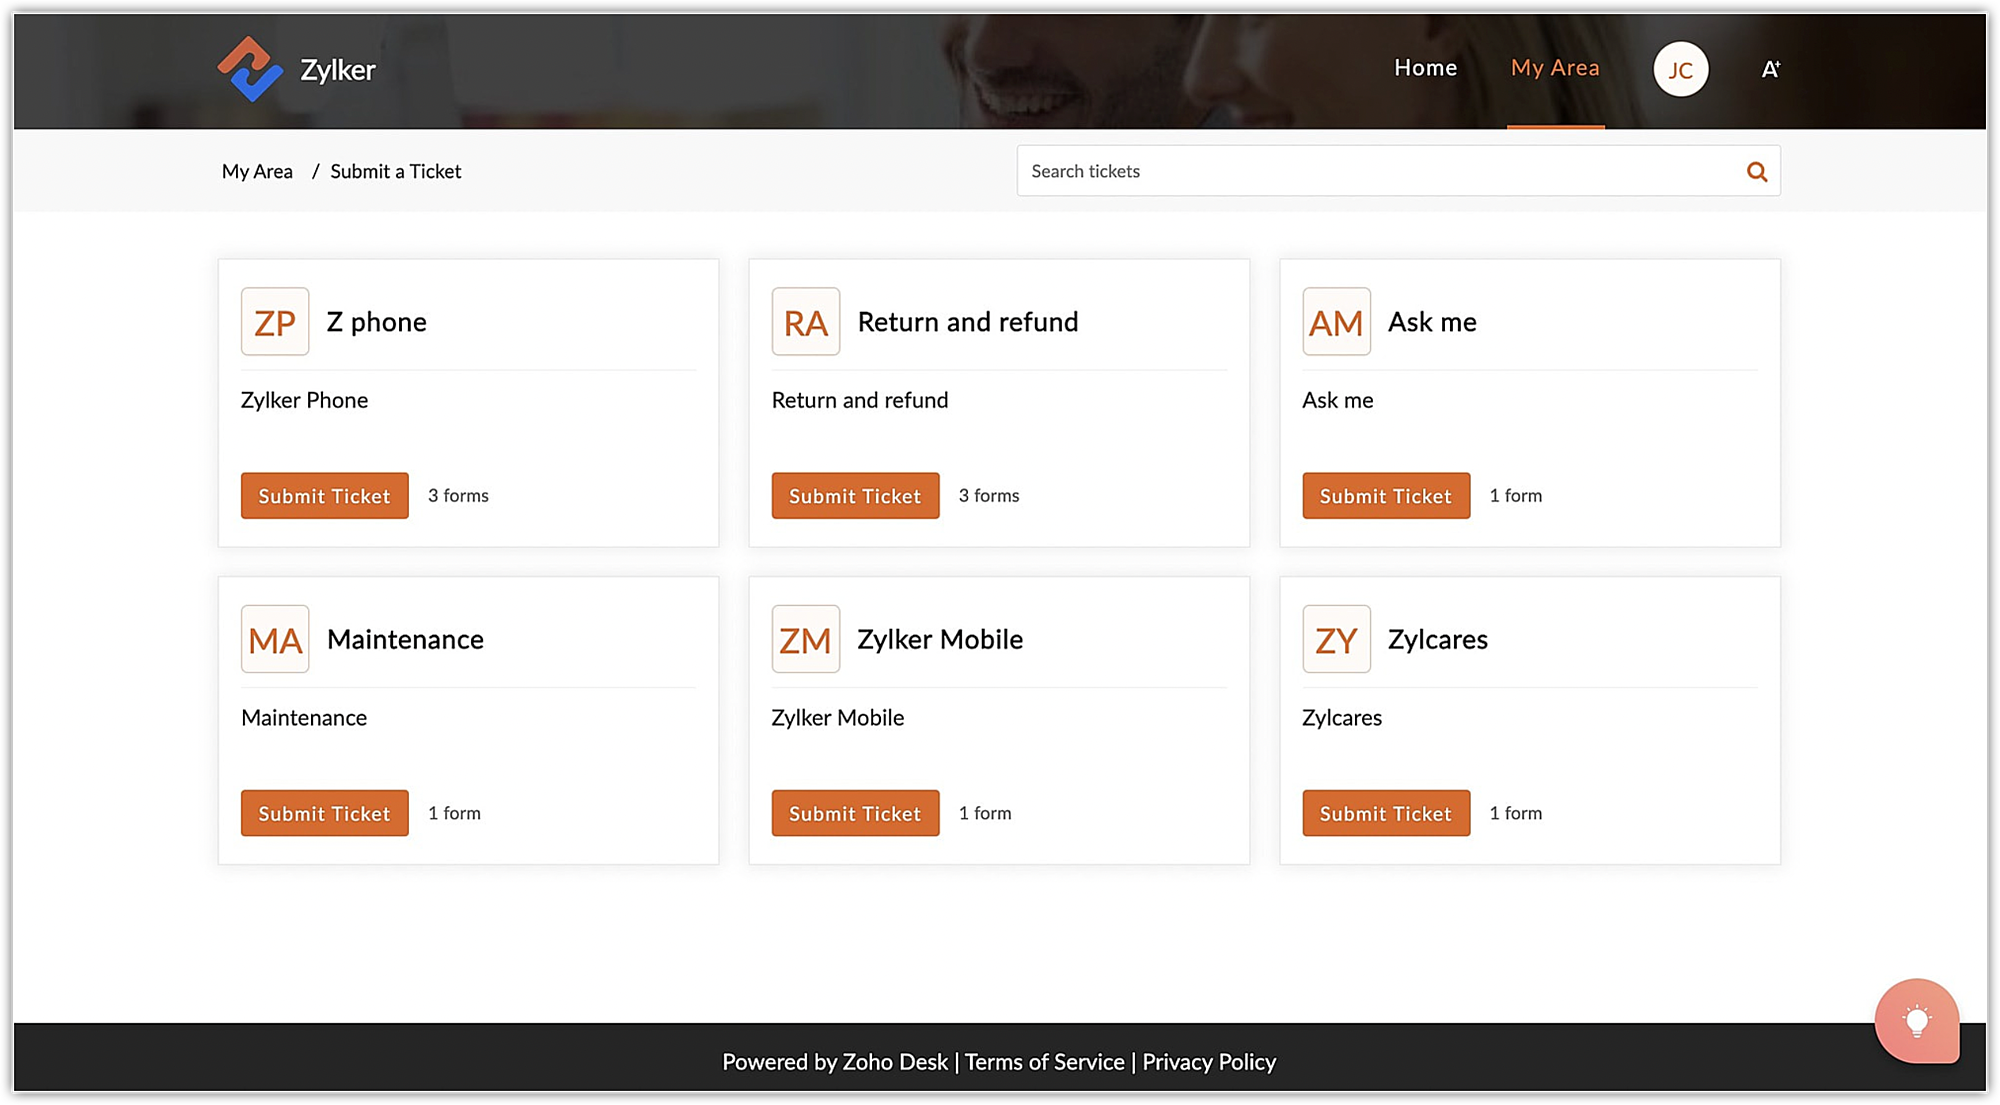Click My Area breadcrumb link
Image resolution: width=2000 pixels, height=1105 pixels.
[257, 171]
